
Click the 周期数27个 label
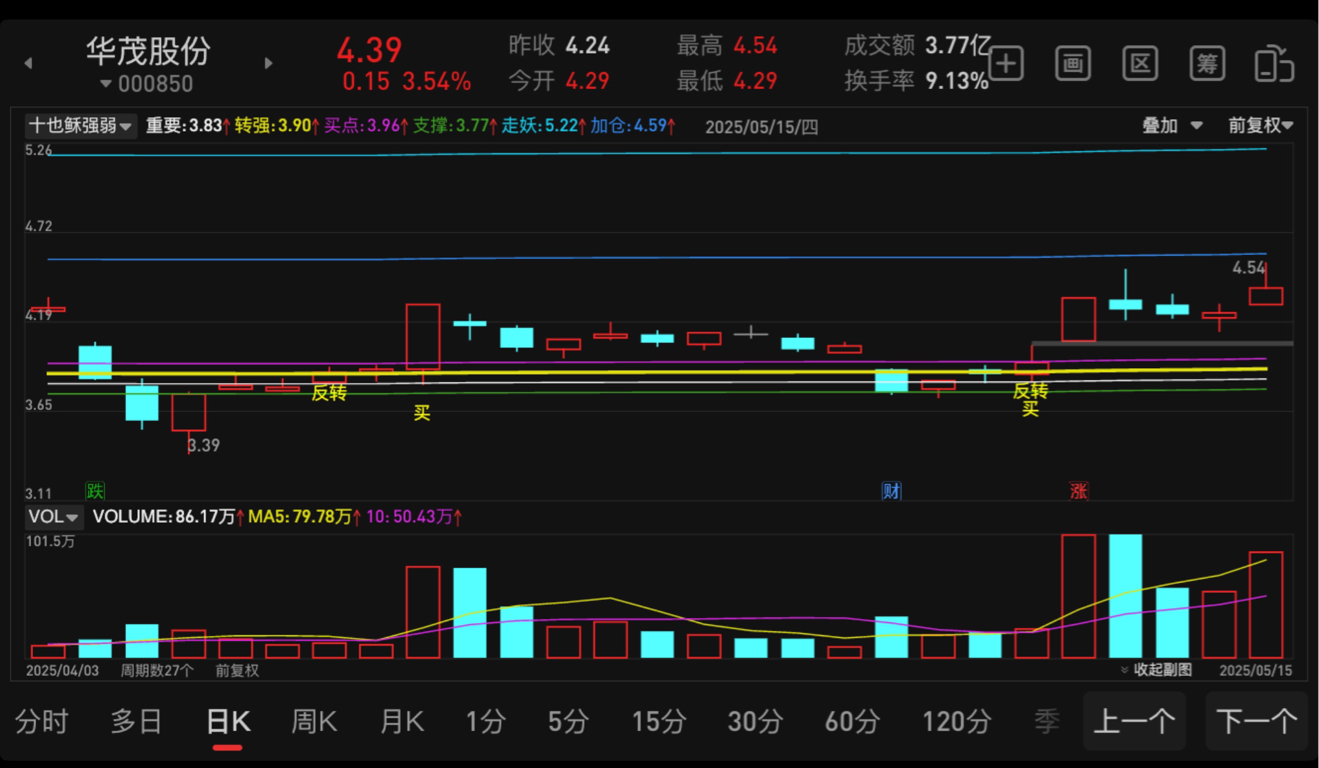pyautogui.click(x=157, y=671)
